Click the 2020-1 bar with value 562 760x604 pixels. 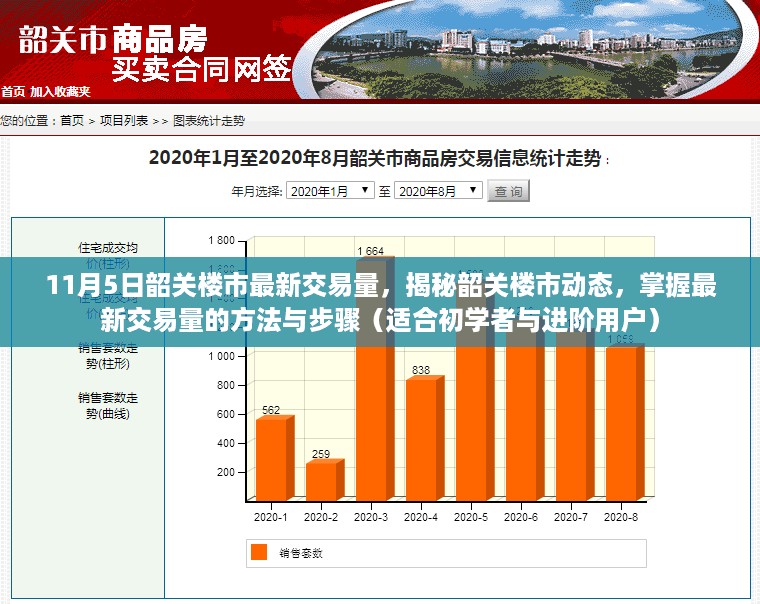click(271, 459)
